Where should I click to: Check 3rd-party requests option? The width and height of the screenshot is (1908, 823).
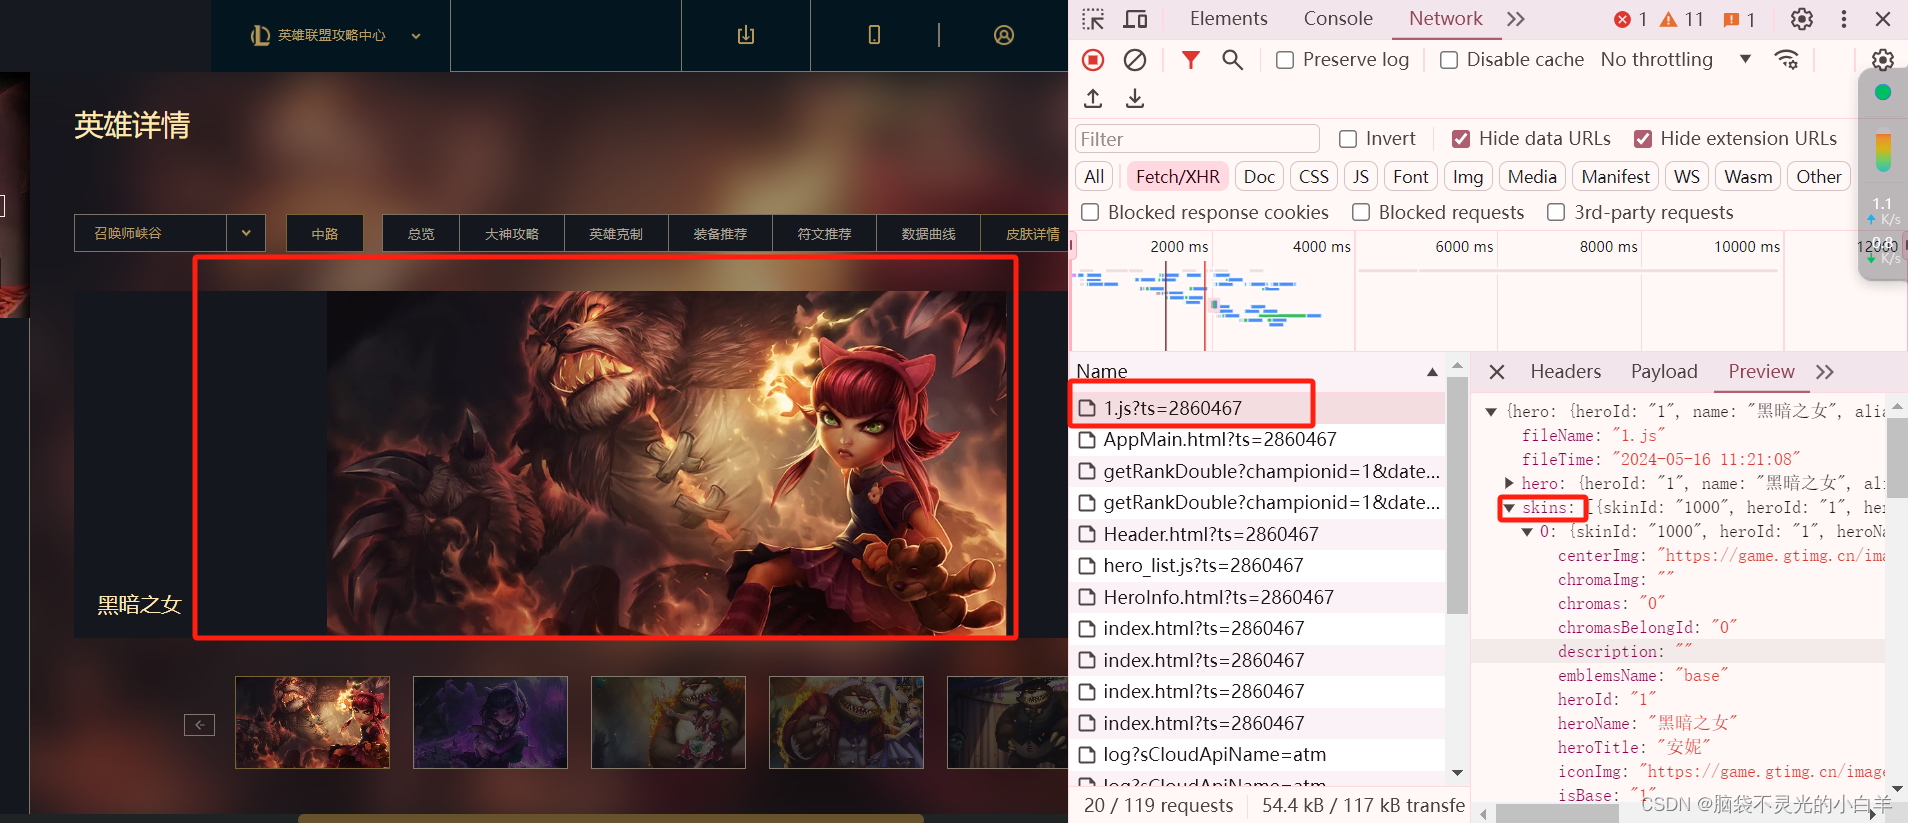[1556, 212]
